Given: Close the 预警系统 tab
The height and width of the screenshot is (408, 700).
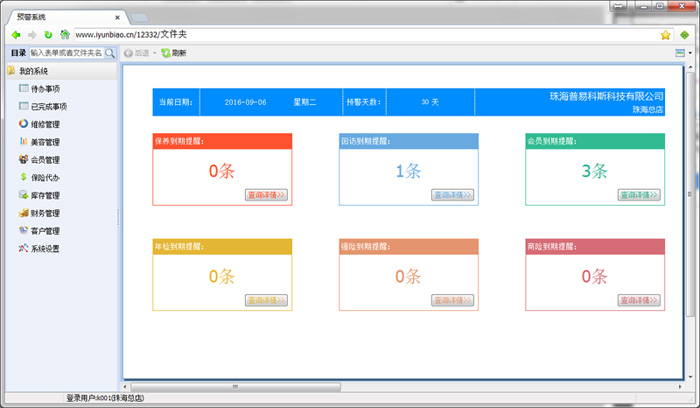Looking at the screenshot, I should [117, 18].
